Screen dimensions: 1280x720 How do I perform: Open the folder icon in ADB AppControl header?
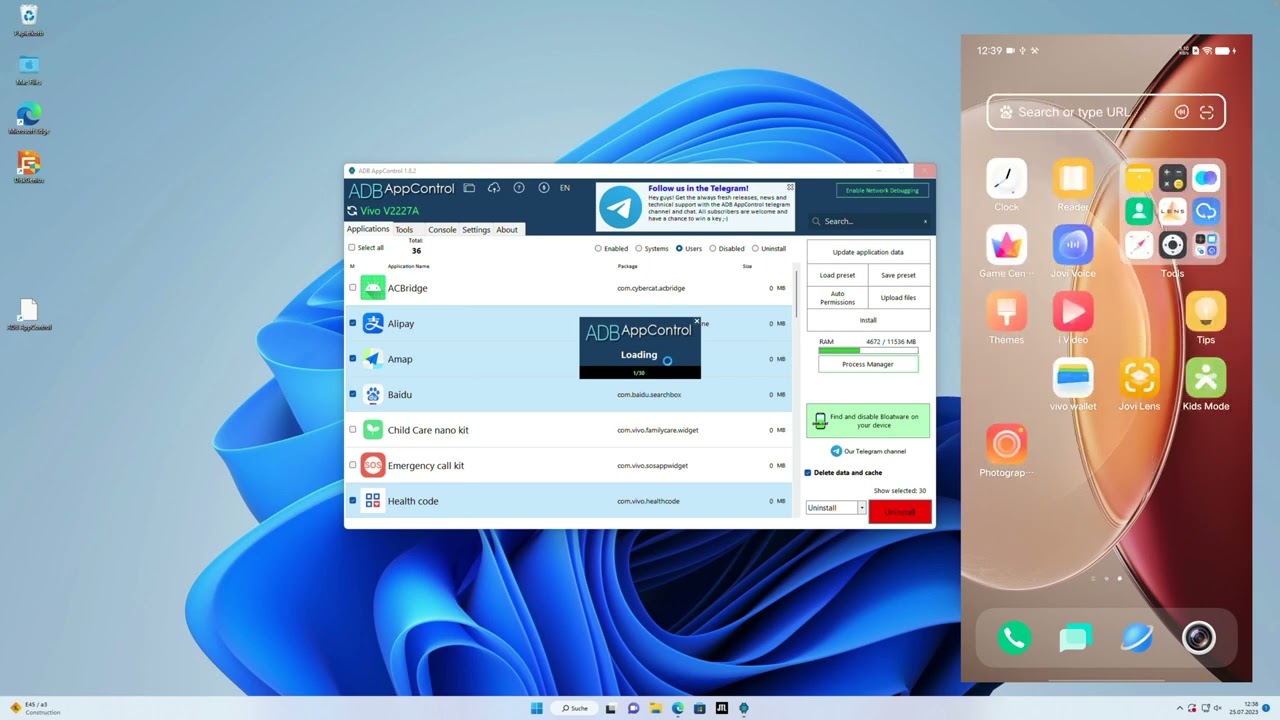468,188
